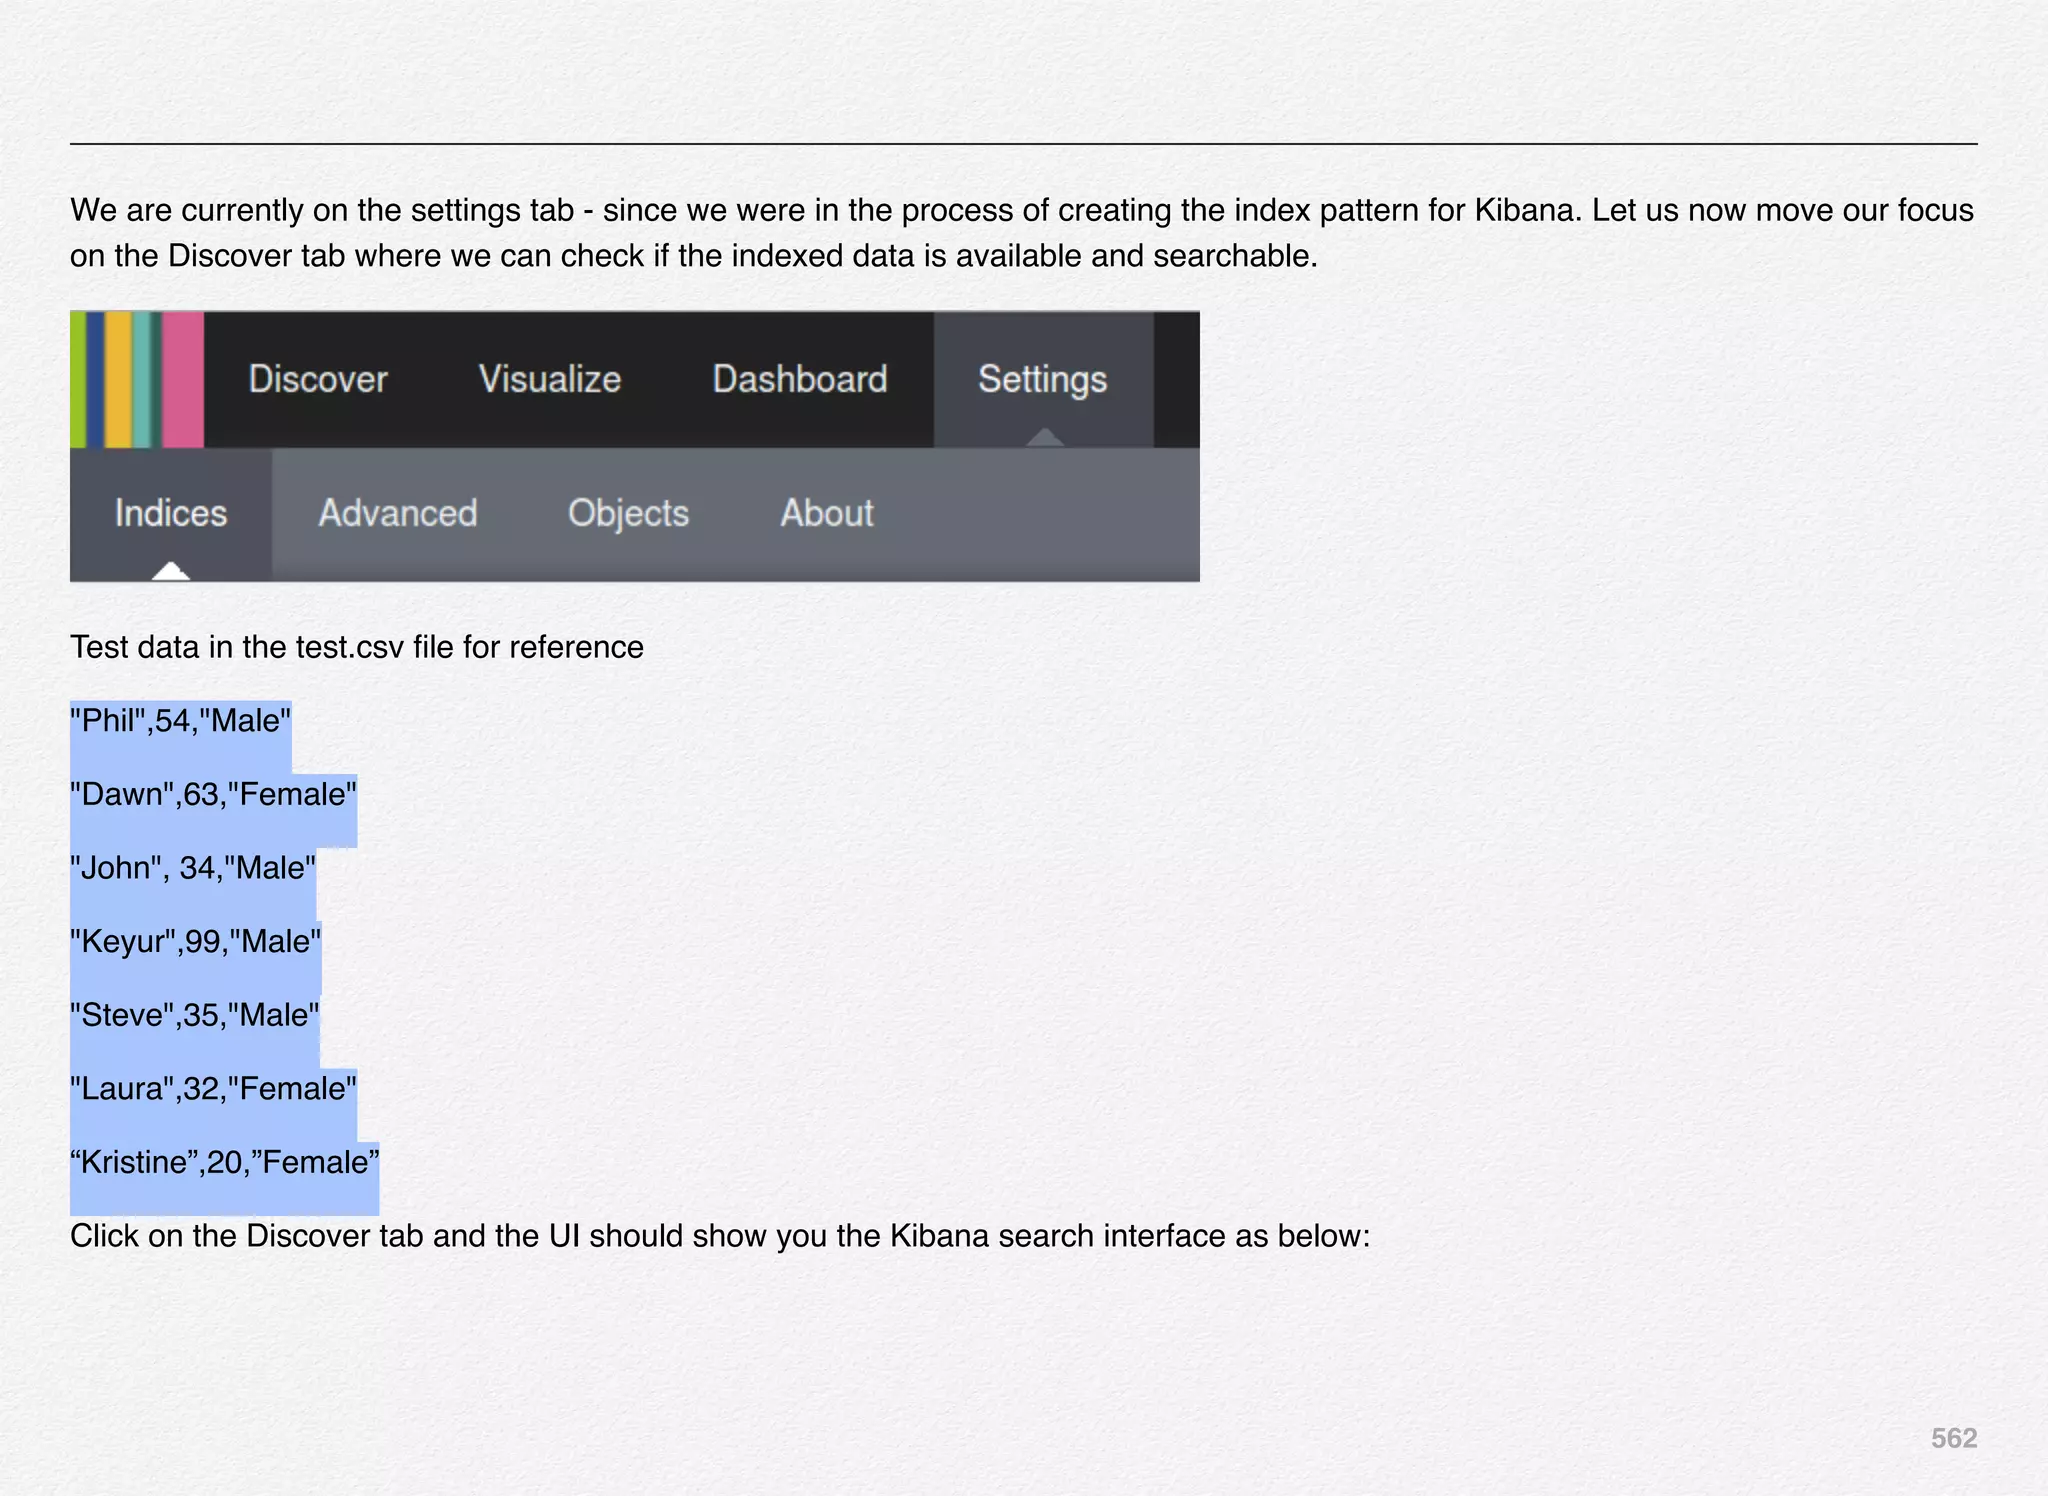Open the Objects settings section
This screenshot has width=2048, height=1496.
point(628,513)
